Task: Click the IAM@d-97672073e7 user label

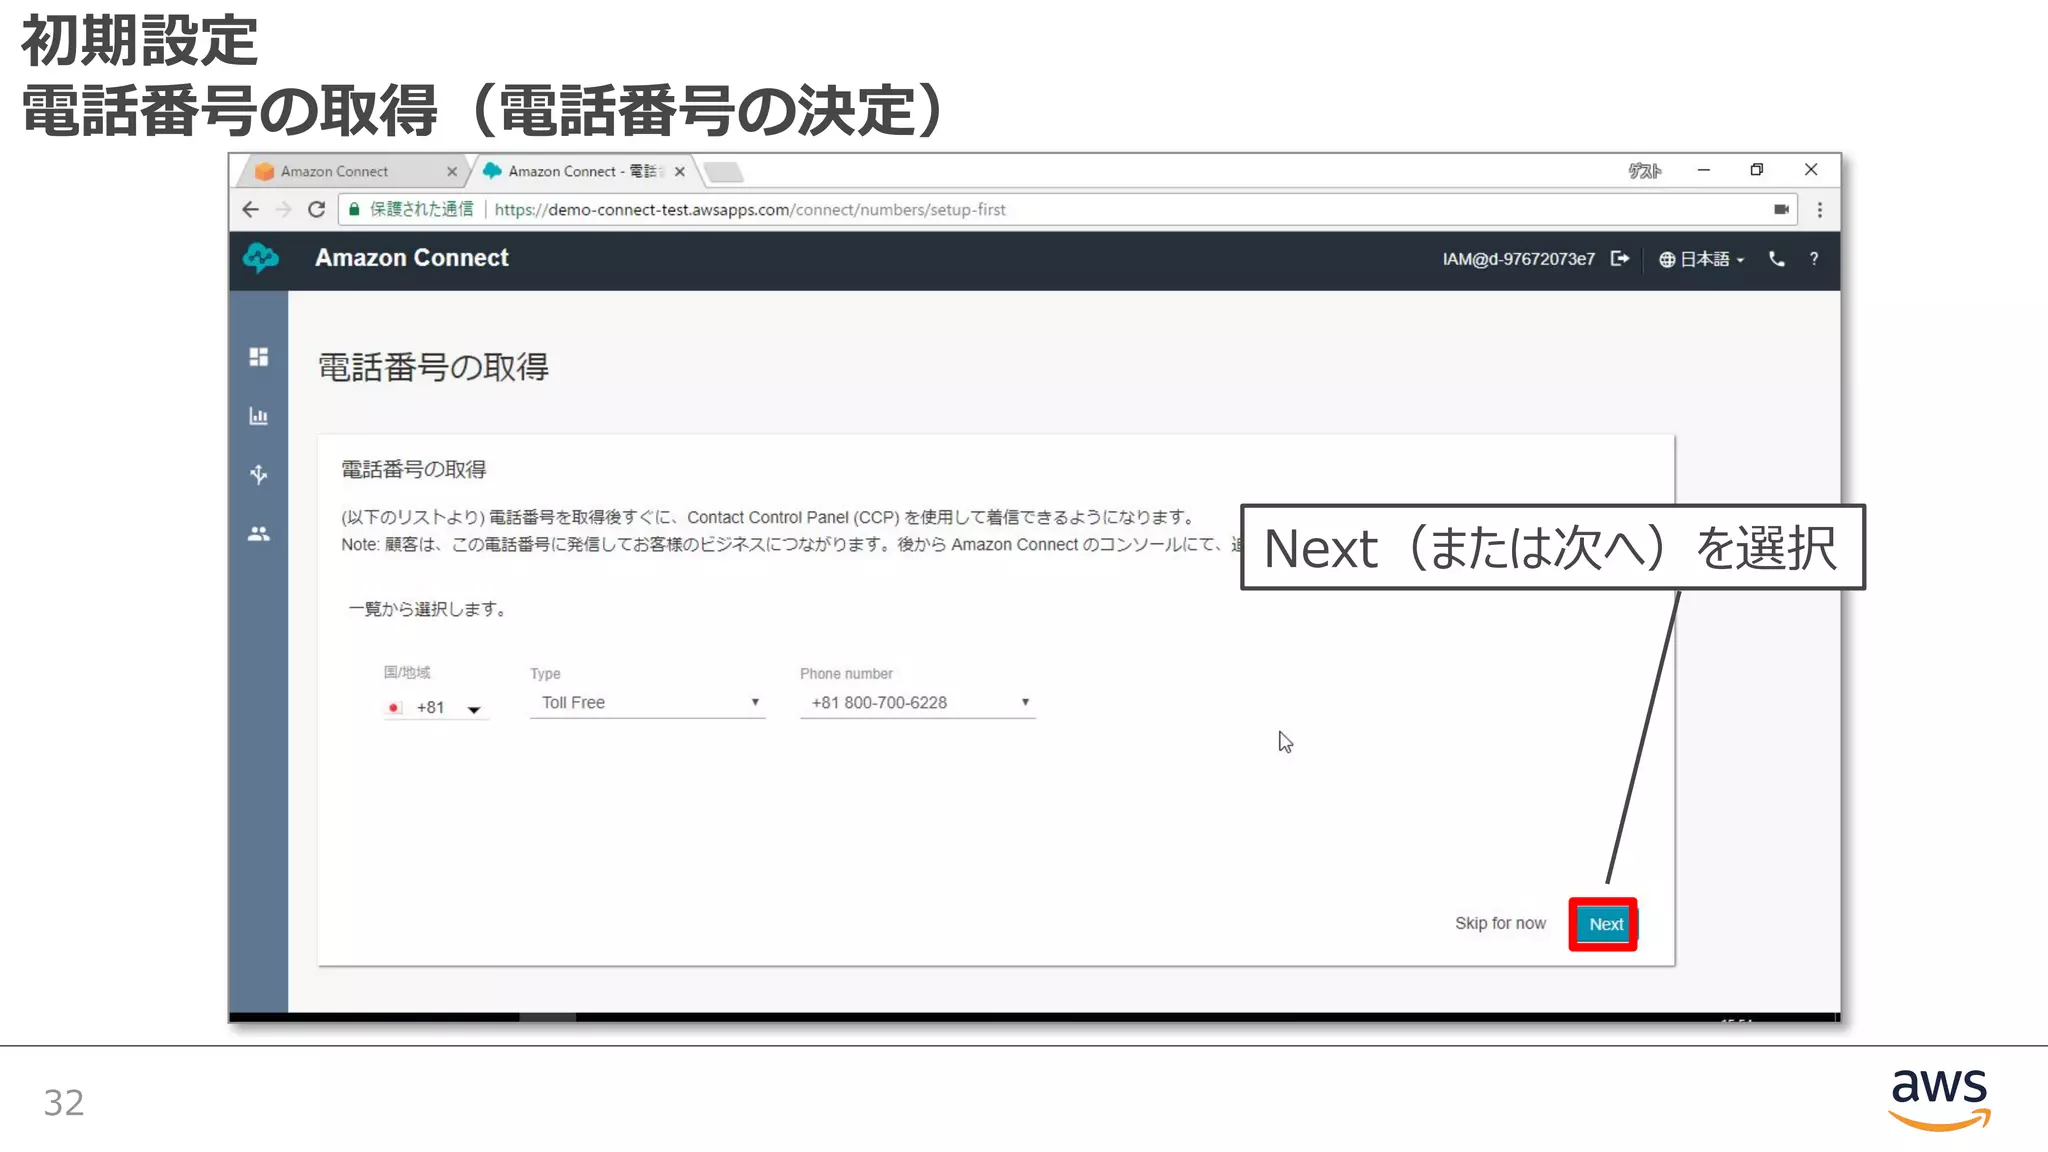Action: 1518,259
